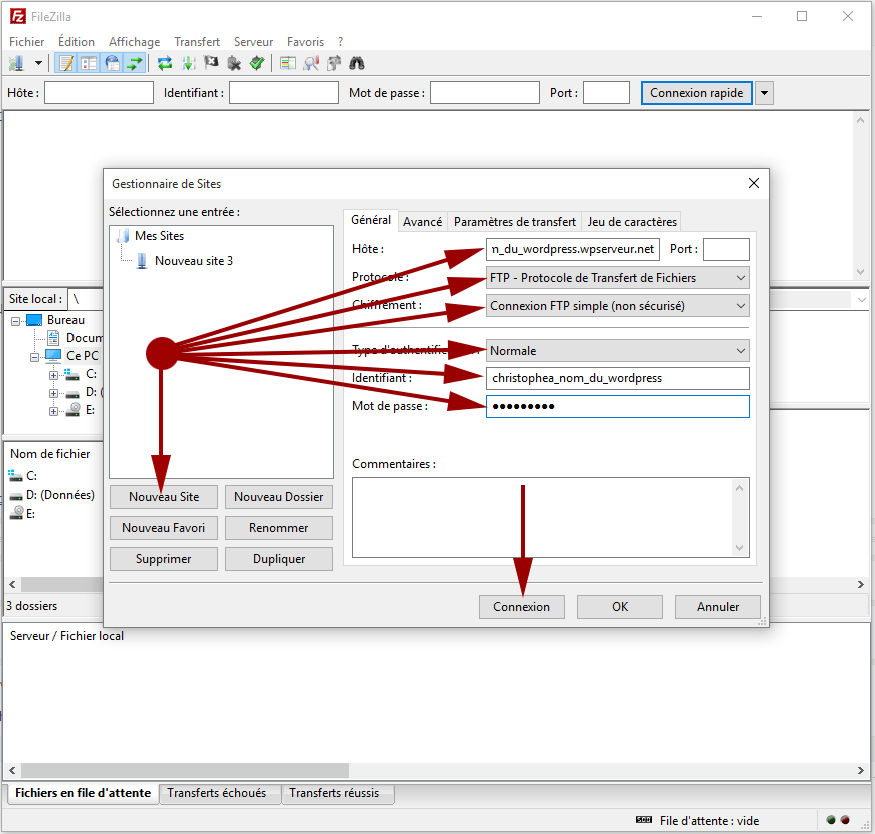
Task: Collapse the Ce PC tree node
Action: pyautogui.click(x=35, y=357)
